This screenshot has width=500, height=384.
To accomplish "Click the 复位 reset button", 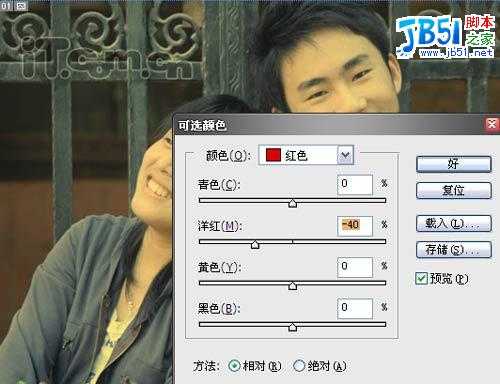I will (454, 190).
